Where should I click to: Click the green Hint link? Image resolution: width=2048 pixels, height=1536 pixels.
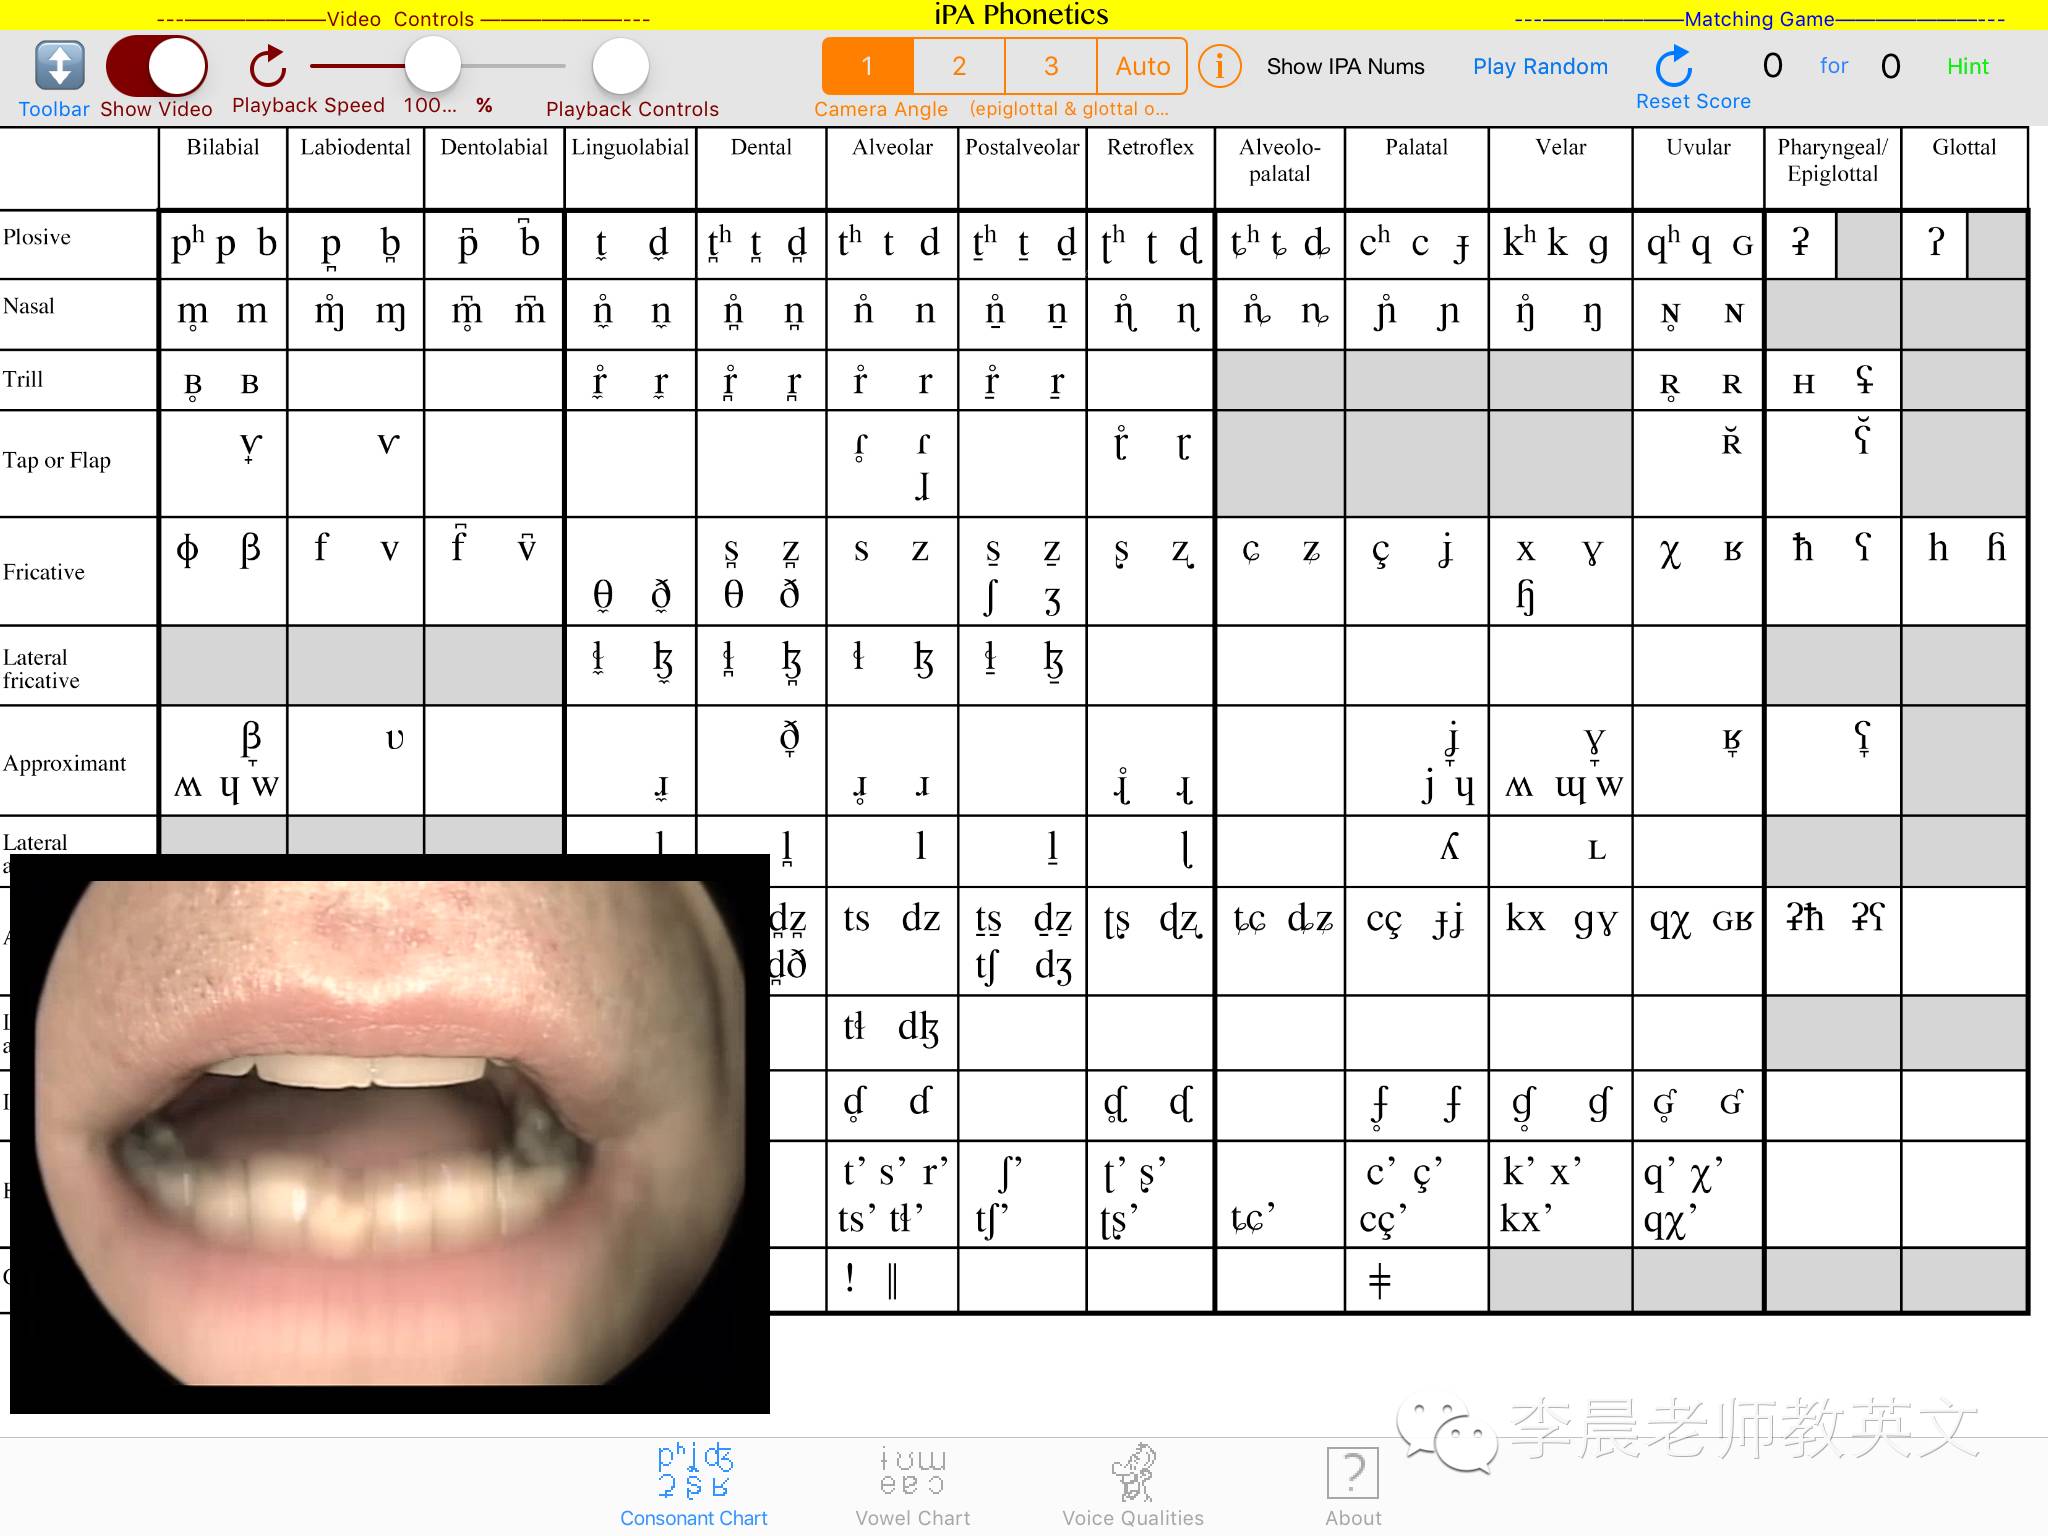click(1967, 66)
